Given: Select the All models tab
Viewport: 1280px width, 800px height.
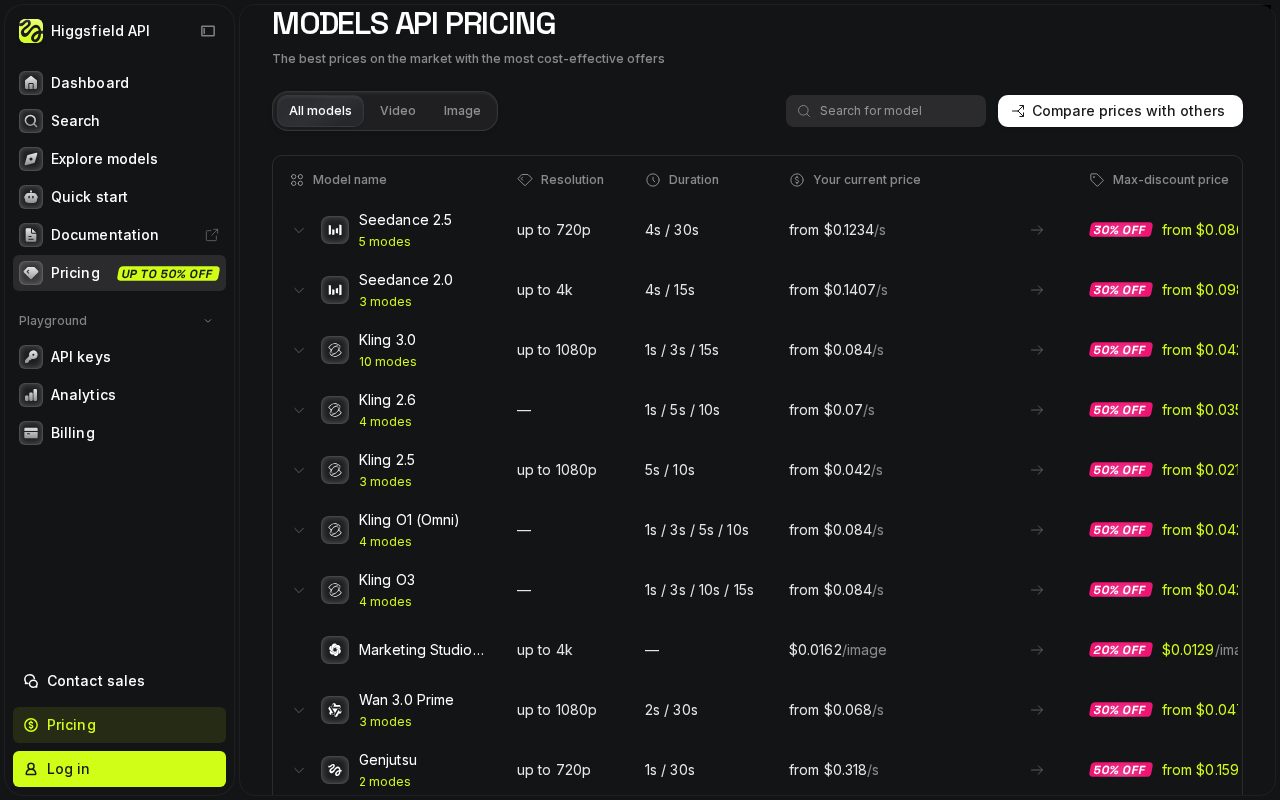Looking at the screenshot, I should coord(320,111).
